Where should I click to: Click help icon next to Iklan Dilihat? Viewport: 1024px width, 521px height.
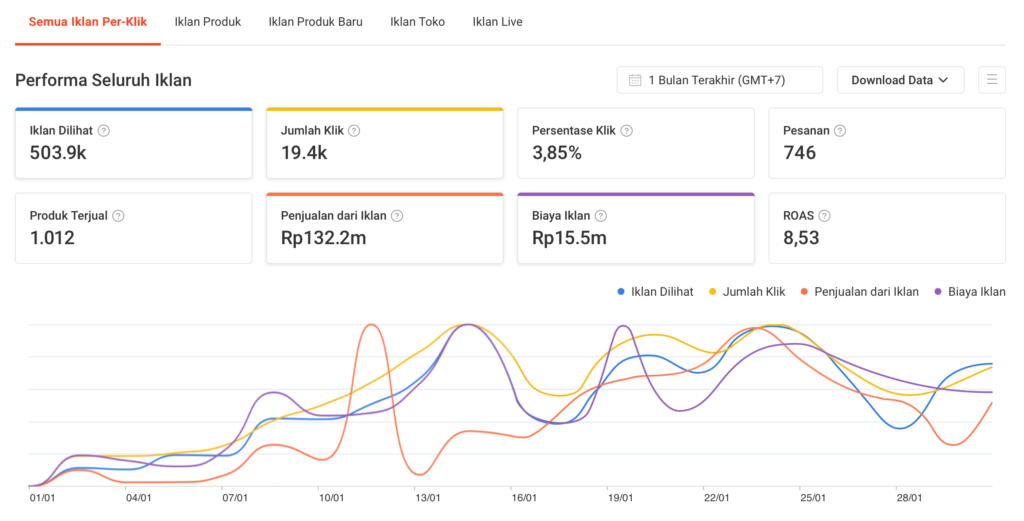[104, 130]
